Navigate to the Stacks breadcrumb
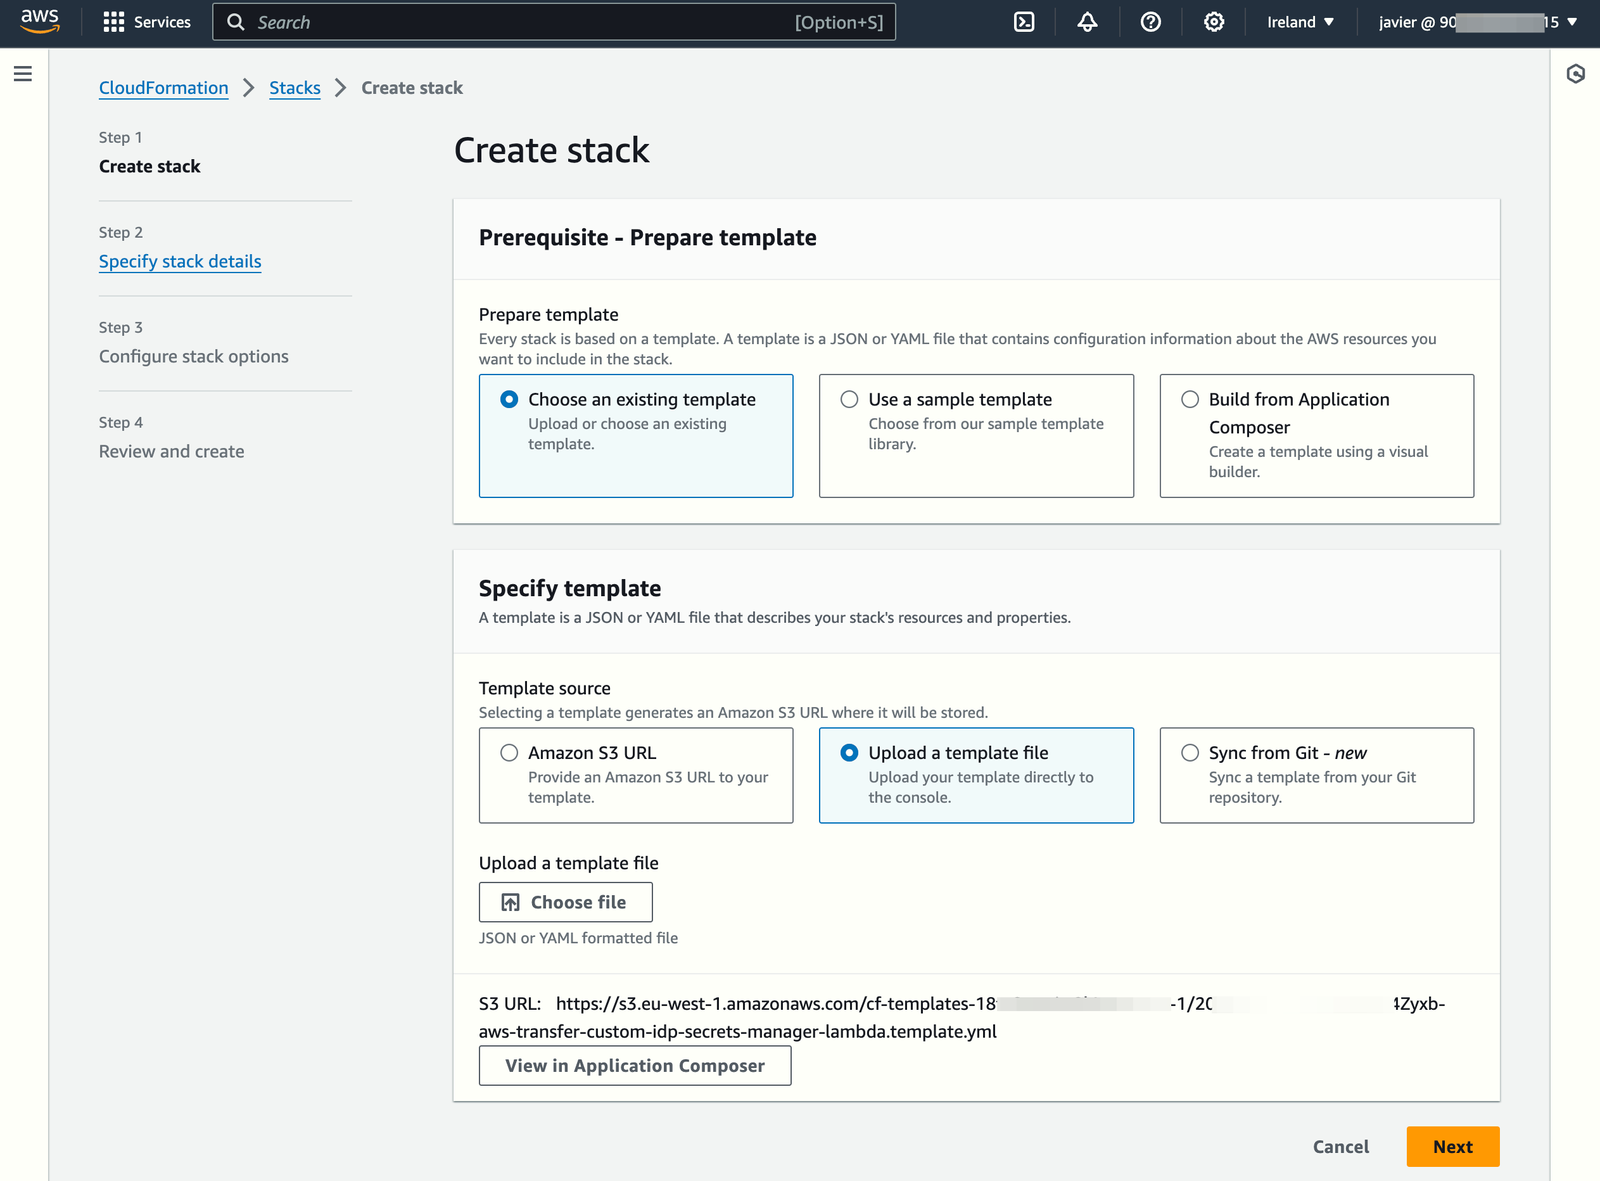Viewport: 1600px width, 1181px height. click(295, 88)
